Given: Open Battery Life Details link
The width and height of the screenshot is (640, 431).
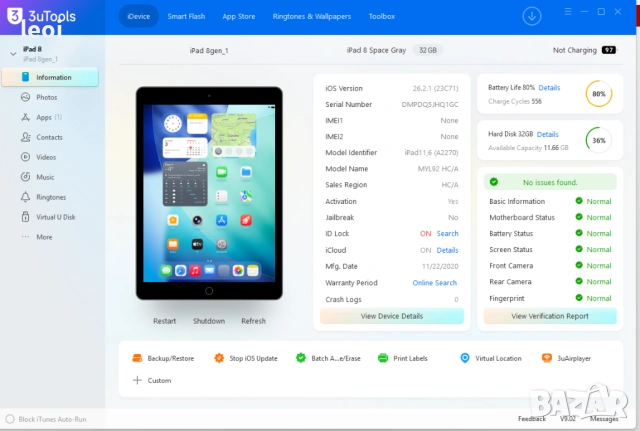Looking at the screenshot, I should [x=549, y=88].
